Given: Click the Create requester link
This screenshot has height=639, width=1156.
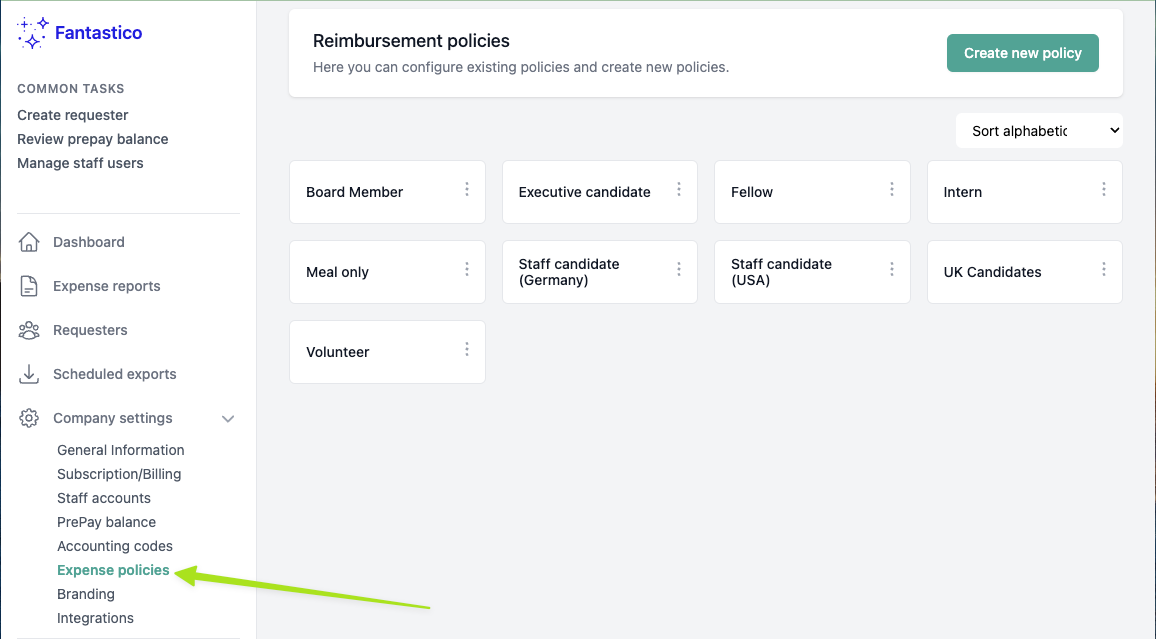Looking at the screenshot, I should click(73, 115).
